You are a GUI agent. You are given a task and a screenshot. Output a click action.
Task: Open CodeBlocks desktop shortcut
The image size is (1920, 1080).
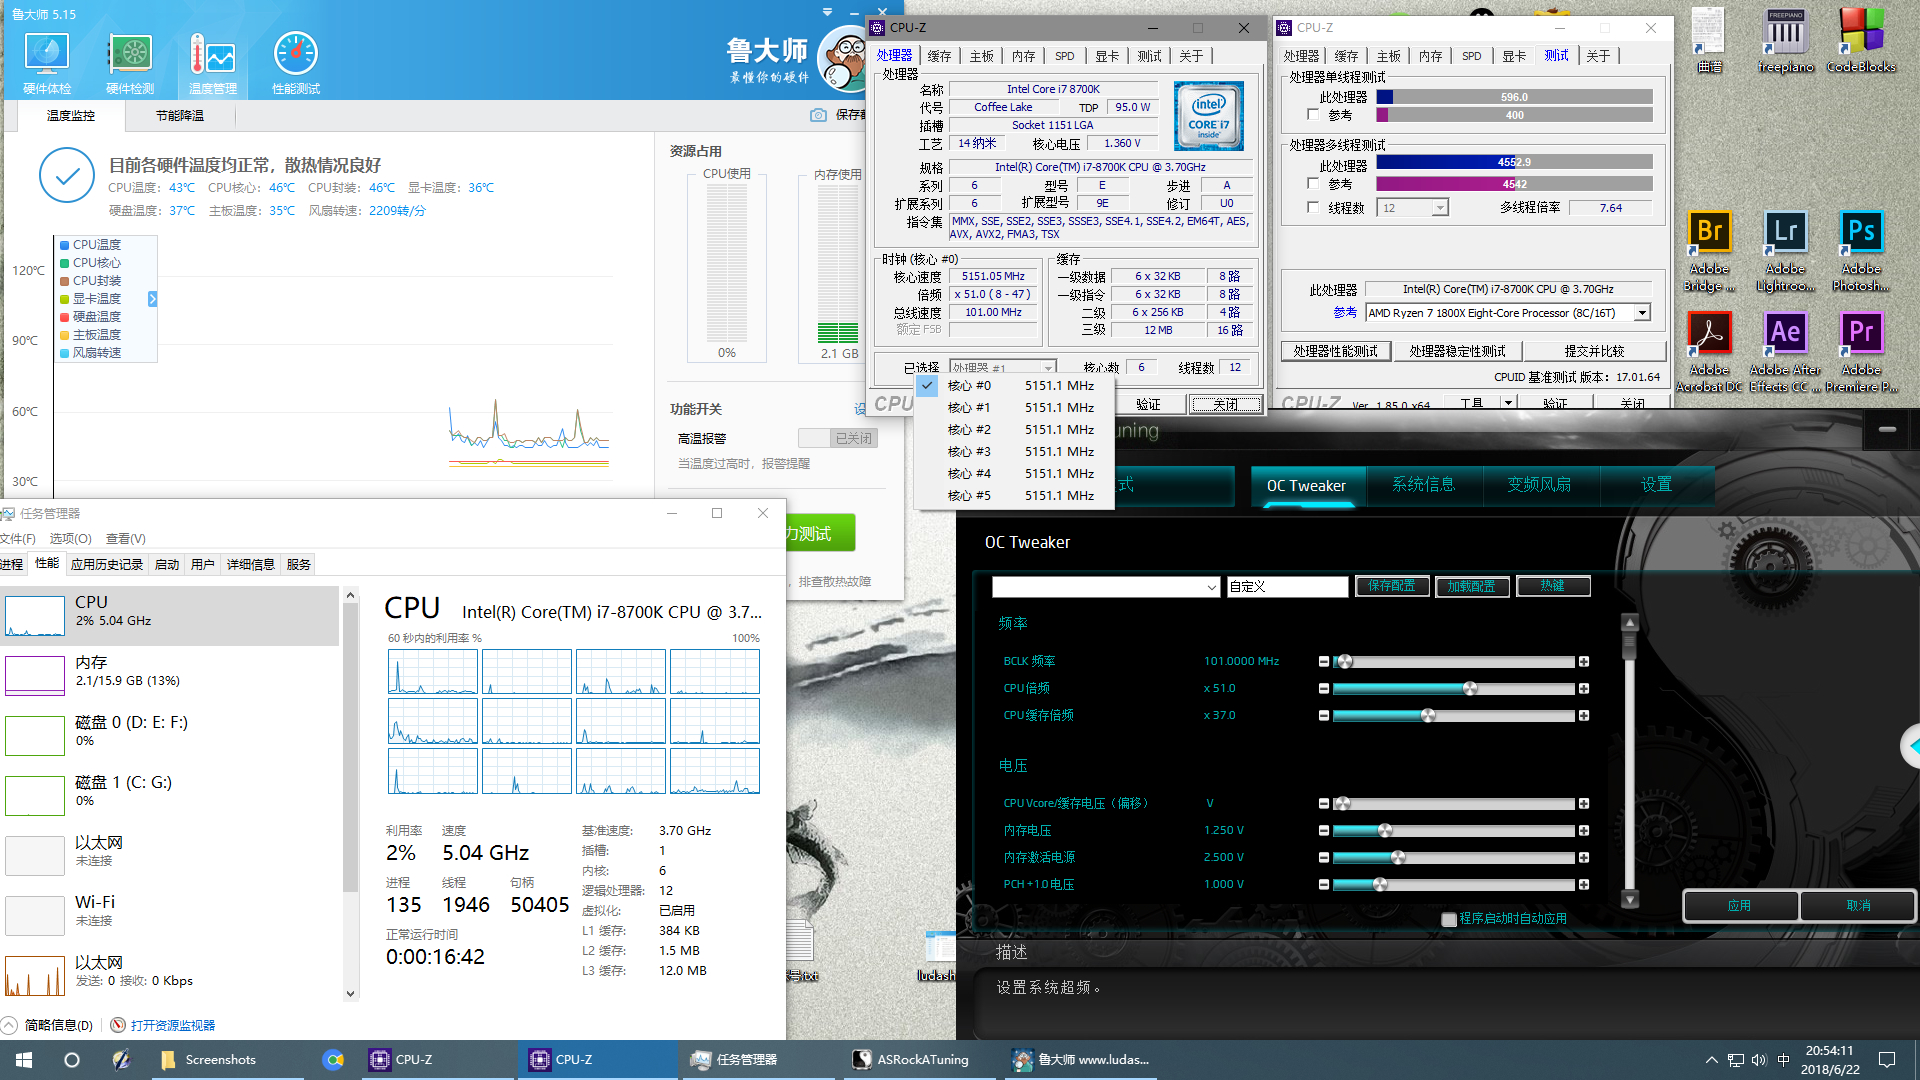(1861, 41)
